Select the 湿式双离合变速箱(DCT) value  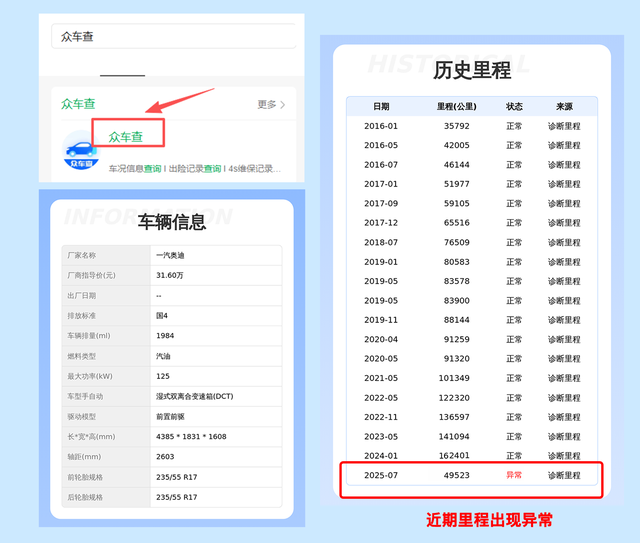(x=195, y=396)
